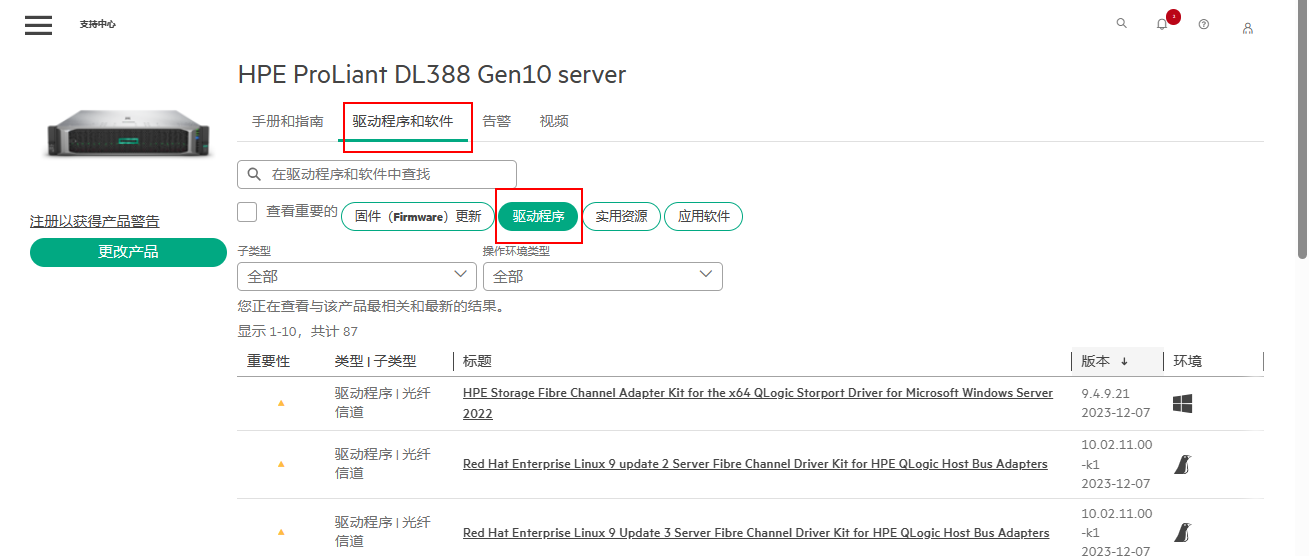This screenshot has width=1309, height=556.
Task: Switch to the 告警 tab
Action: coord(497,121)
